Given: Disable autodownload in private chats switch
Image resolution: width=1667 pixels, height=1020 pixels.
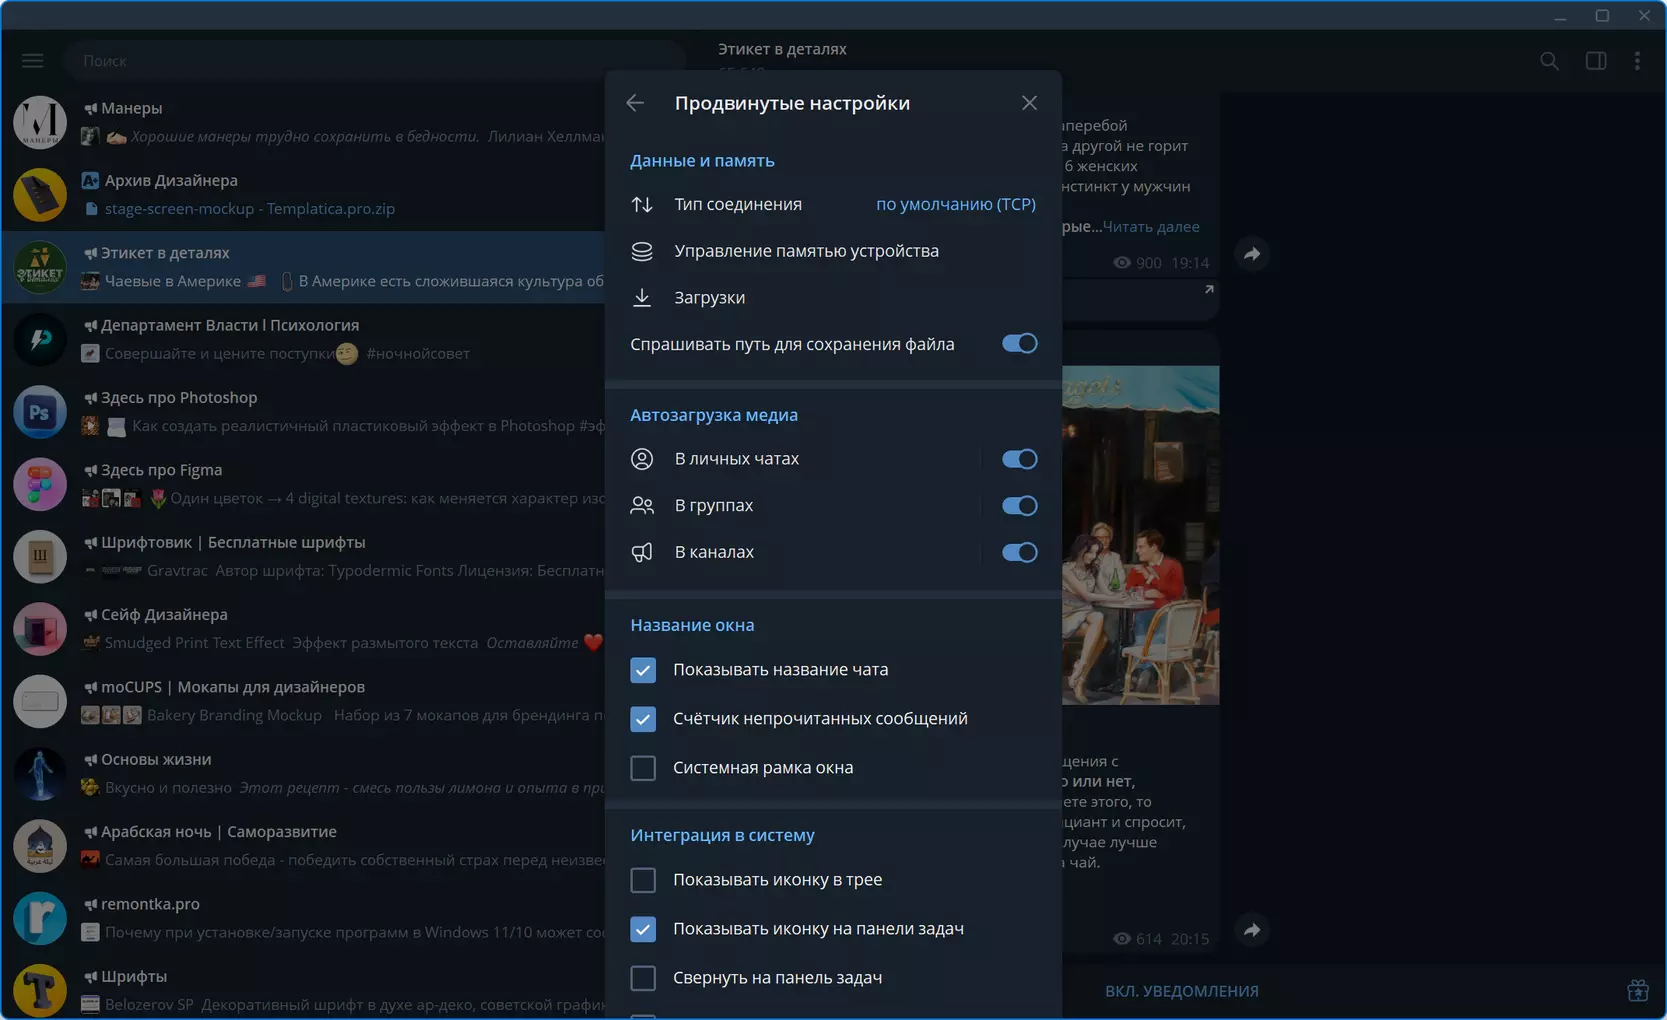Looking at the screenshot, I should [1020, 459].
